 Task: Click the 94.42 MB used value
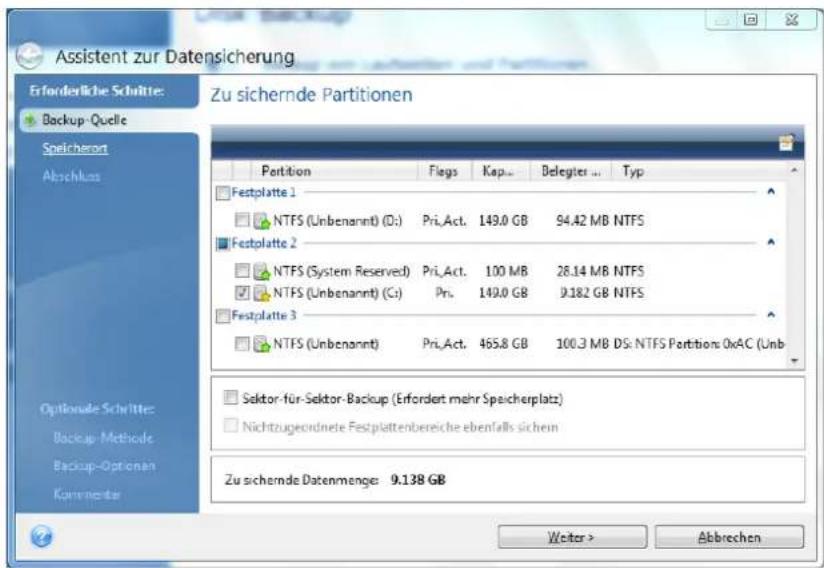click(583, 221)
